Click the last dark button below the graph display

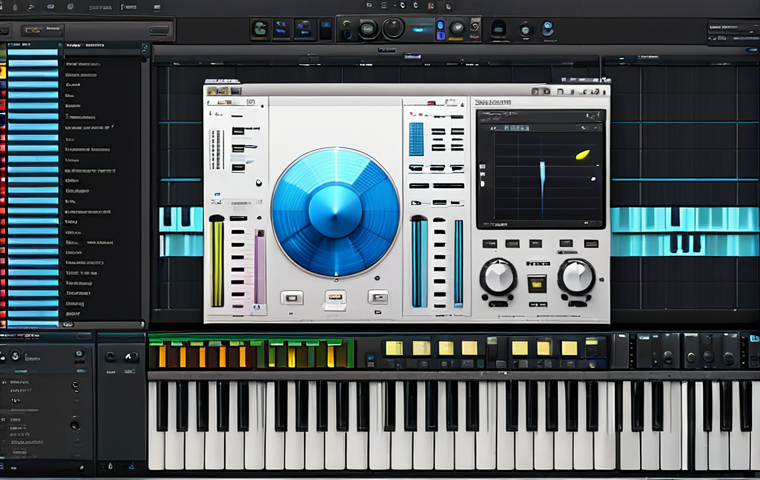591,243
